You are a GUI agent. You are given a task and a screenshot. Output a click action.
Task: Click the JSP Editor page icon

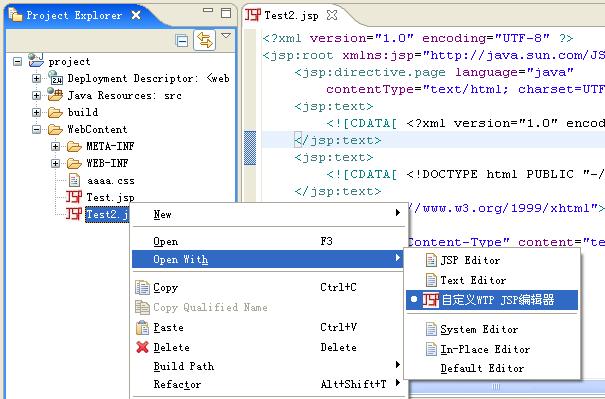[431, 260]
